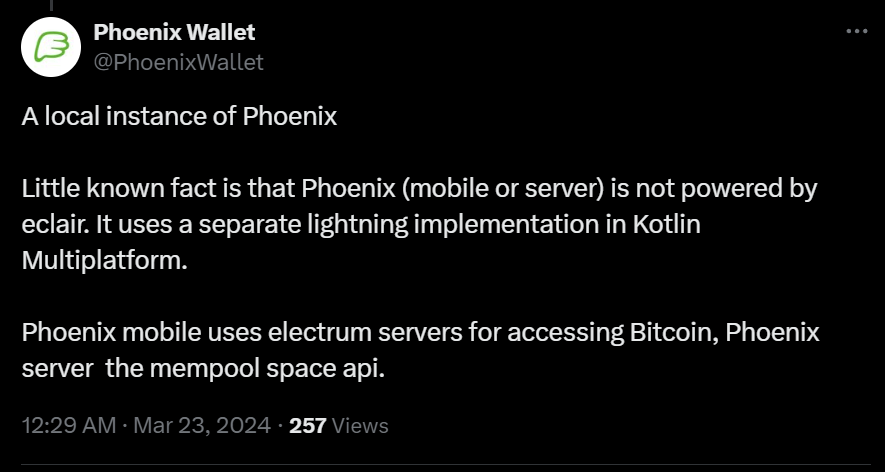The height and width of the screenshot is (472, 885).
Task: Click the 257 view count number
Action: [308, 425]
